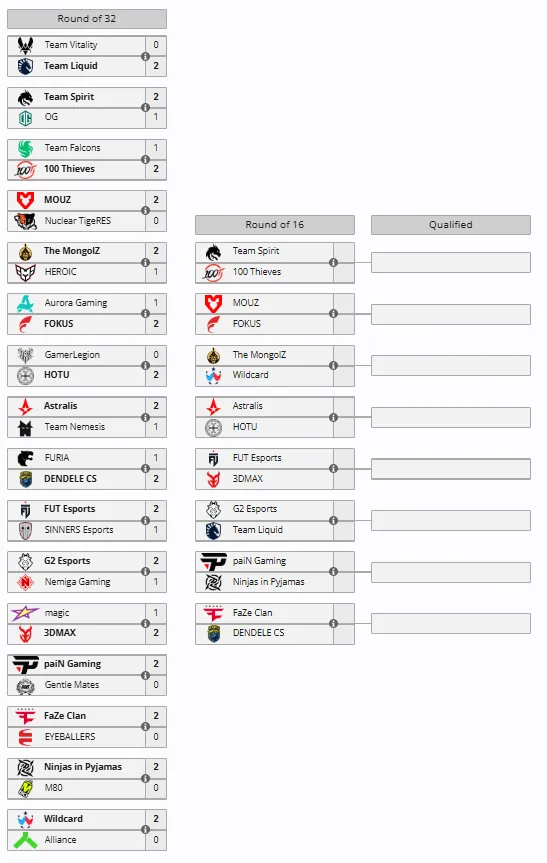
Task: Select the Qualified column header
Action: [x=451, y=225]
